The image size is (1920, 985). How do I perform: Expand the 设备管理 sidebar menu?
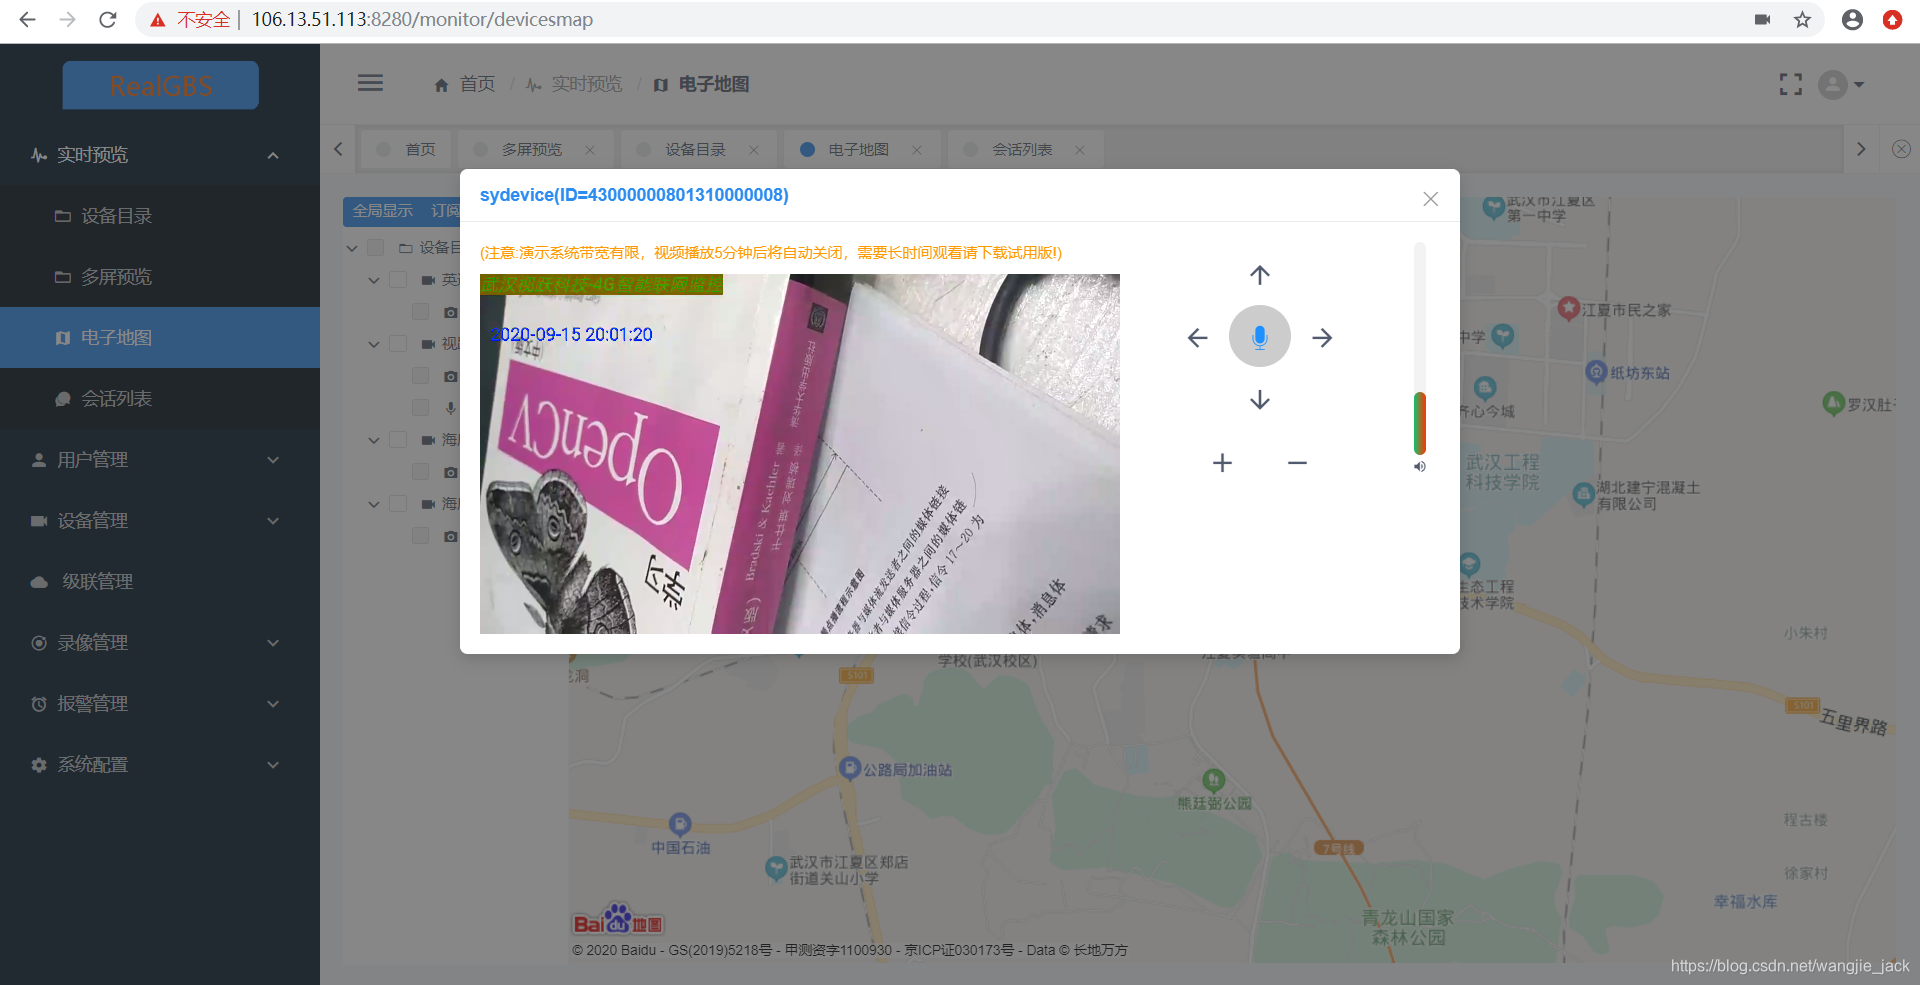160,521
